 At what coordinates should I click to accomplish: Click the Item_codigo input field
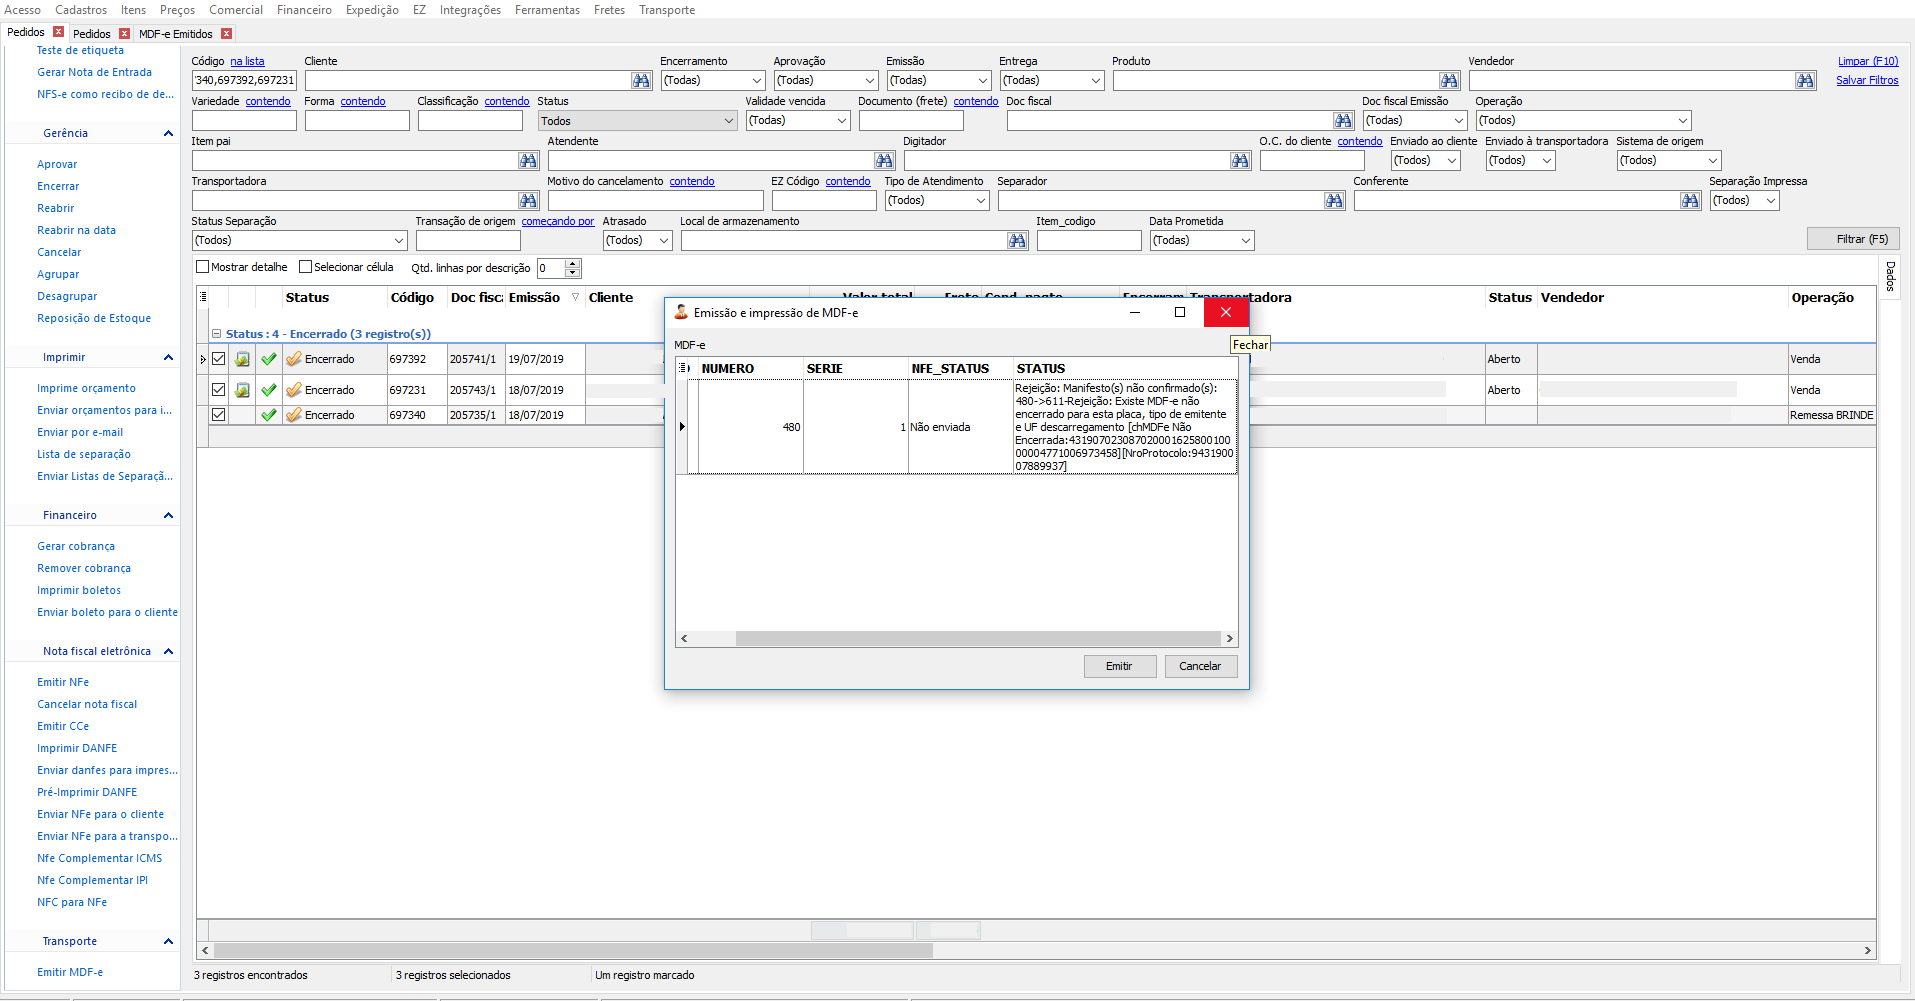point(1089,241)
